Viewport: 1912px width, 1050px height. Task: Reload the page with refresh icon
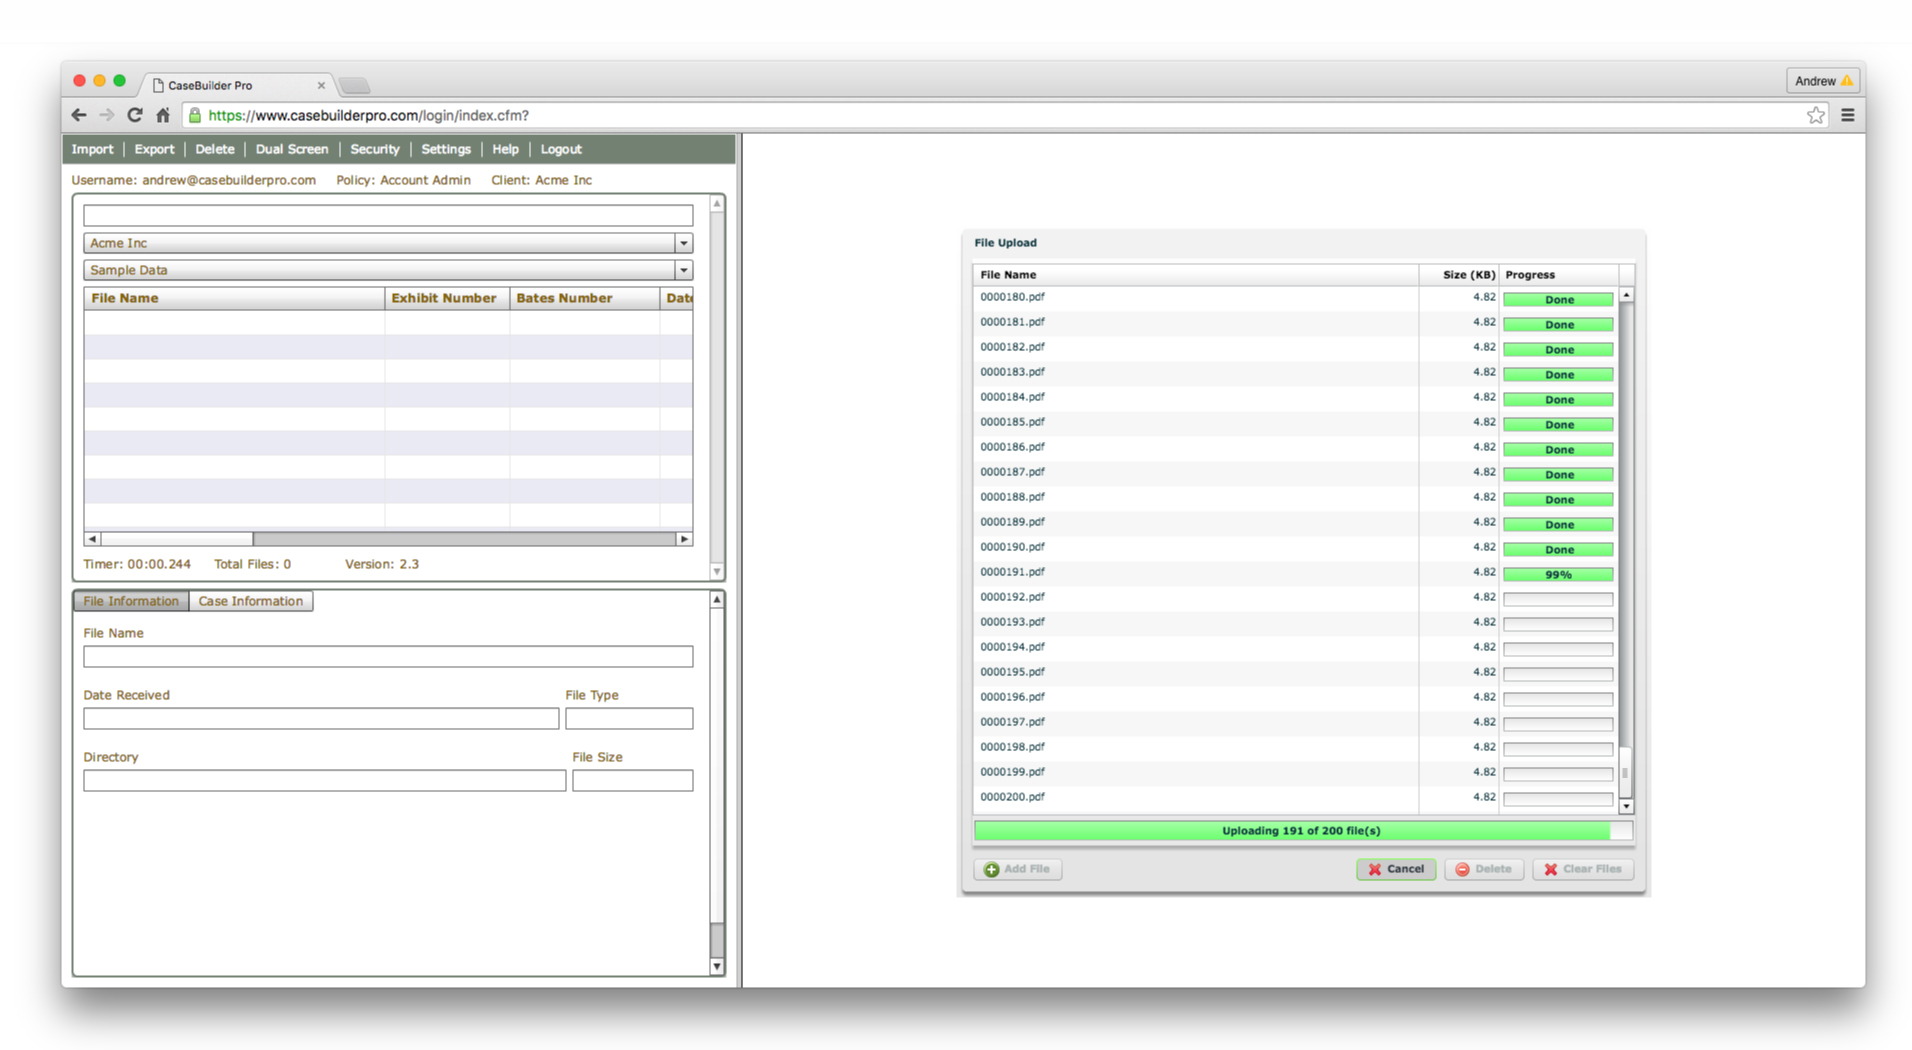(x=134, y=115)
